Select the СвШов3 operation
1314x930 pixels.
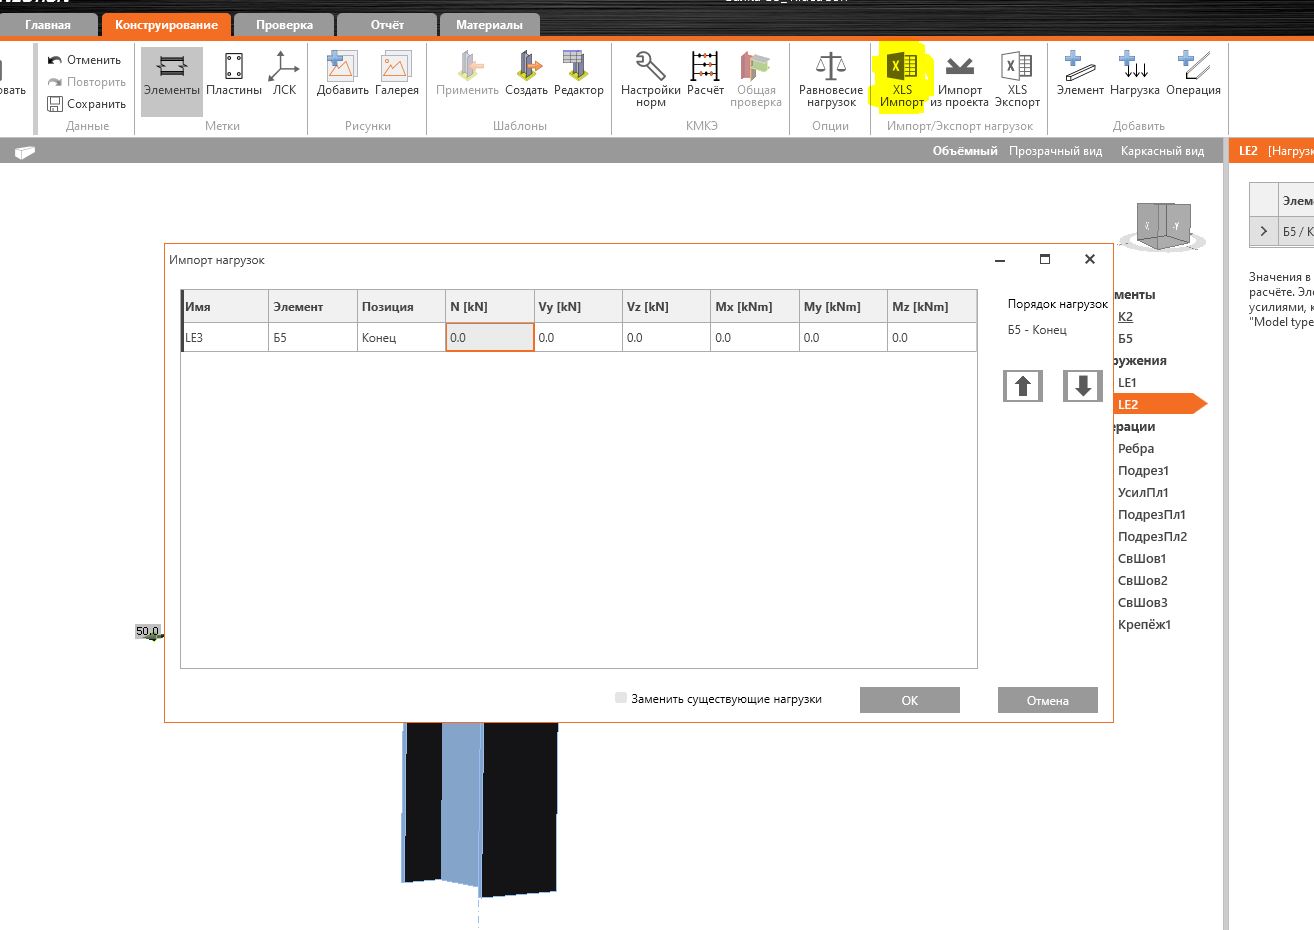tap(1142, 602)
